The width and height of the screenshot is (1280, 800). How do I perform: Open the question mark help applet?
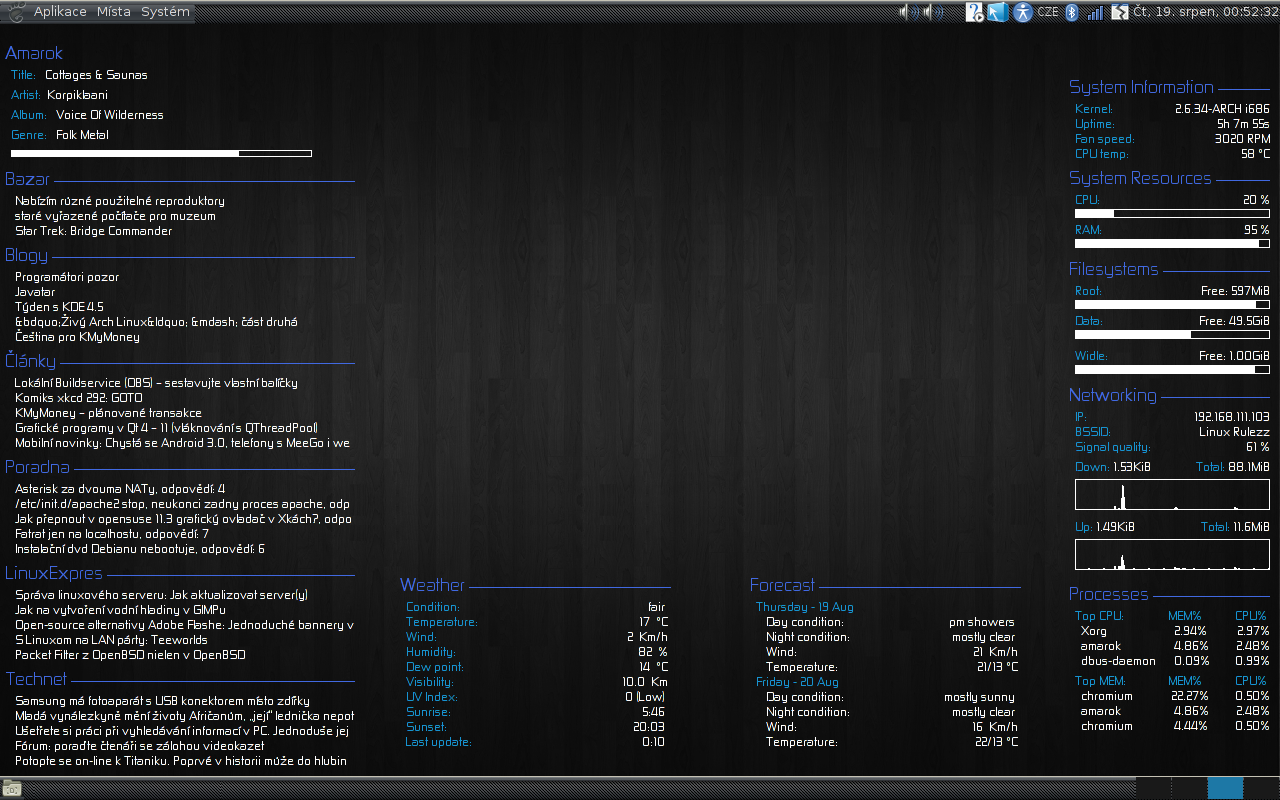(974, 12)
